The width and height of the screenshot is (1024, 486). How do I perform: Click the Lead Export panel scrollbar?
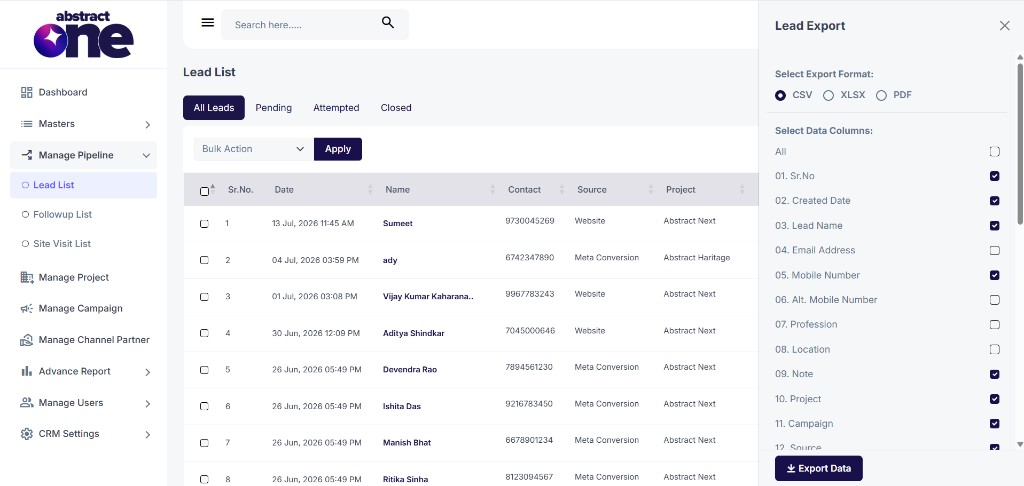(x=1020, y=144)
